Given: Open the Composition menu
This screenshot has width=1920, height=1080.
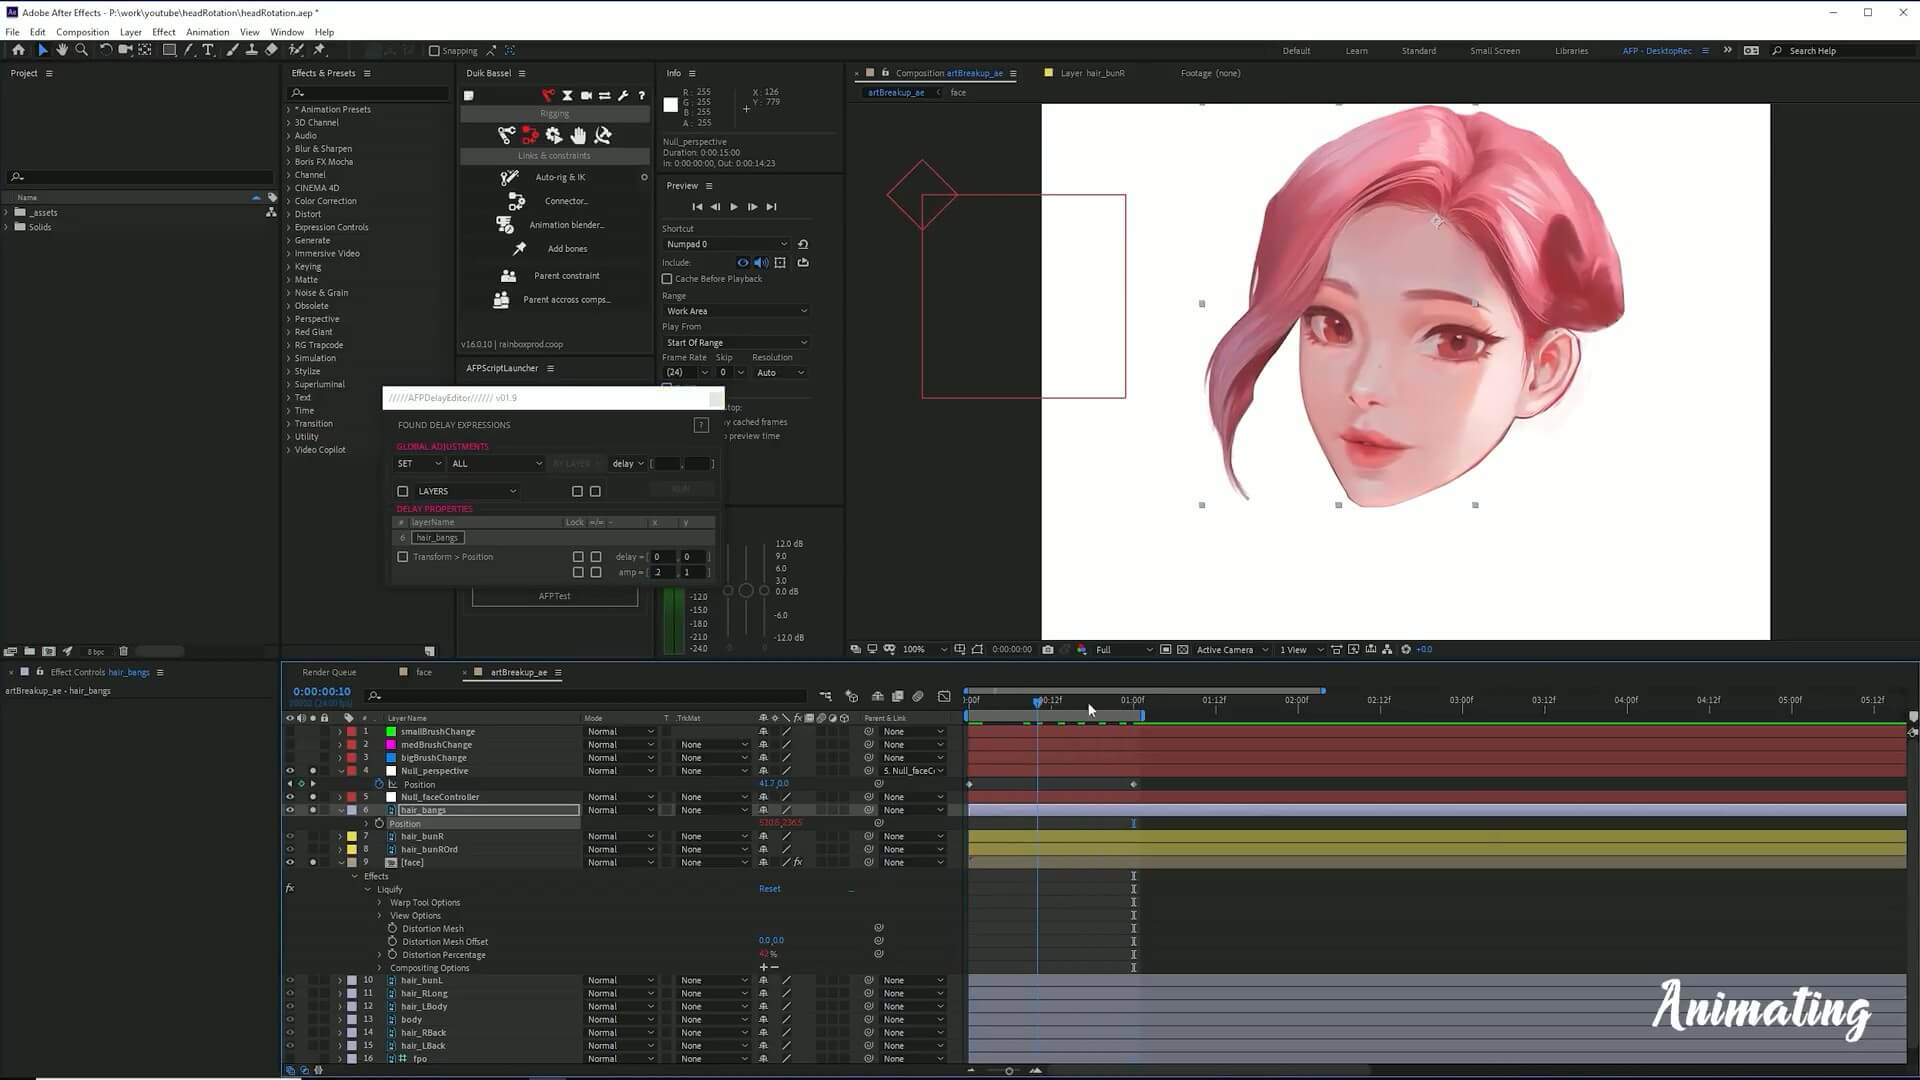Looking at the screenshot, I should pos(82,32).
